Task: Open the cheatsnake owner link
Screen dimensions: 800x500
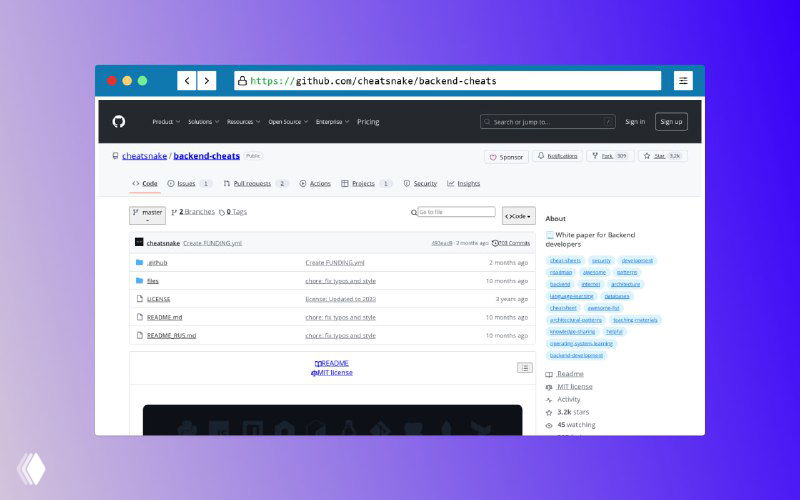Action: tap(144, 156)
